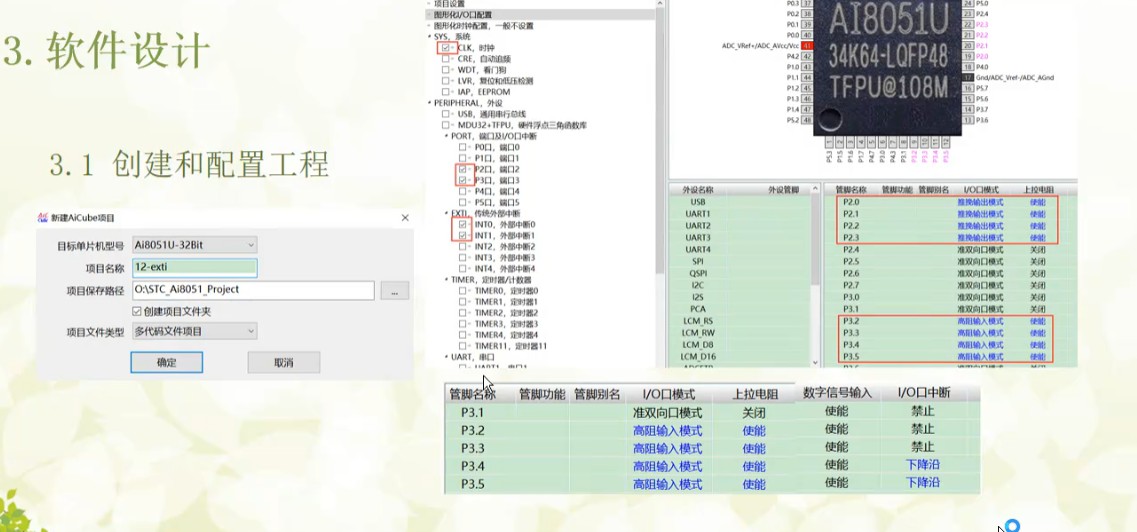Toggle the 创建项目文件夹 checkbox

pyautogui.click(x=138, y=311)
